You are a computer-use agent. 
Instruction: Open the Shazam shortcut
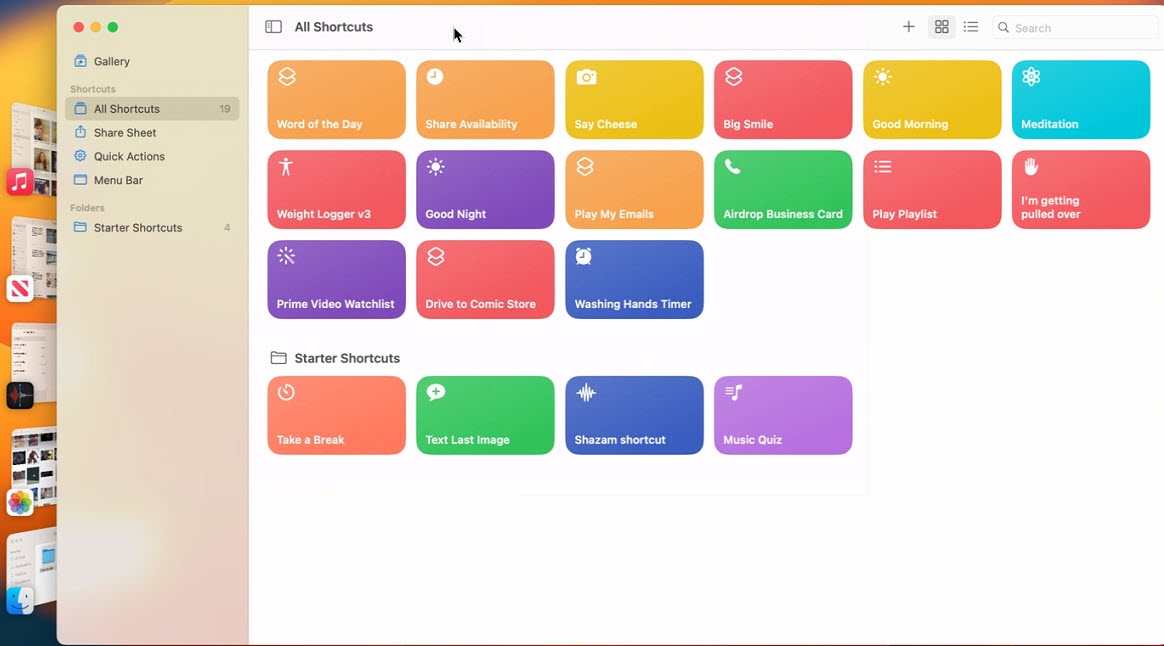click(x=633, y=415)
